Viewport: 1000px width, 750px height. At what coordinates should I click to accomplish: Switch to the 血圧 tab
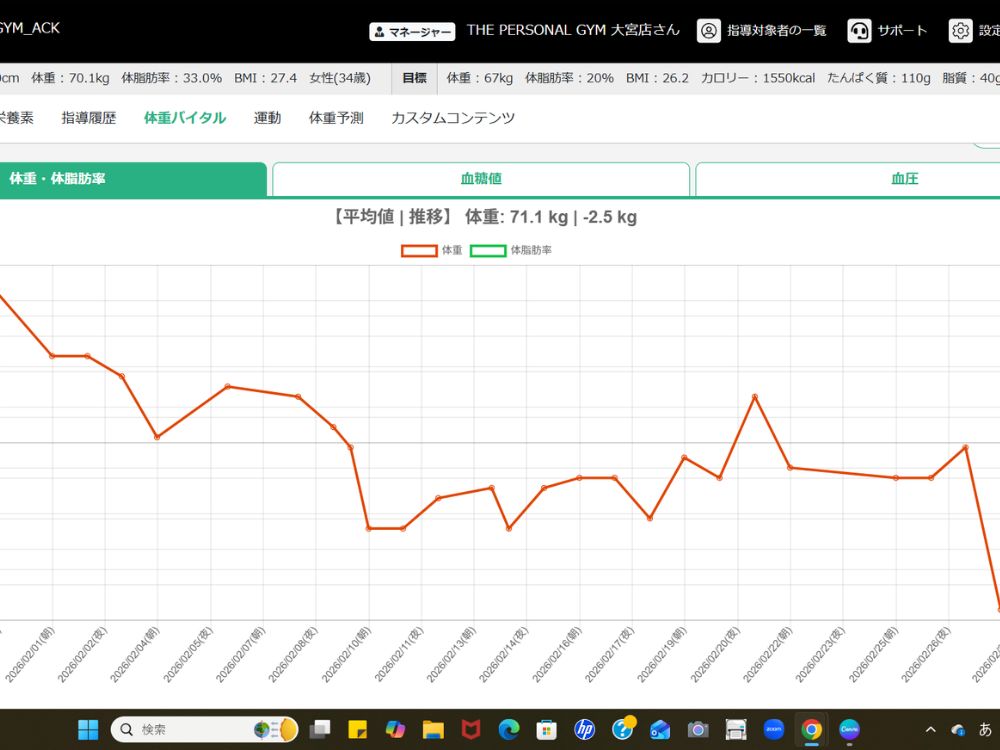tap(904, 179)
